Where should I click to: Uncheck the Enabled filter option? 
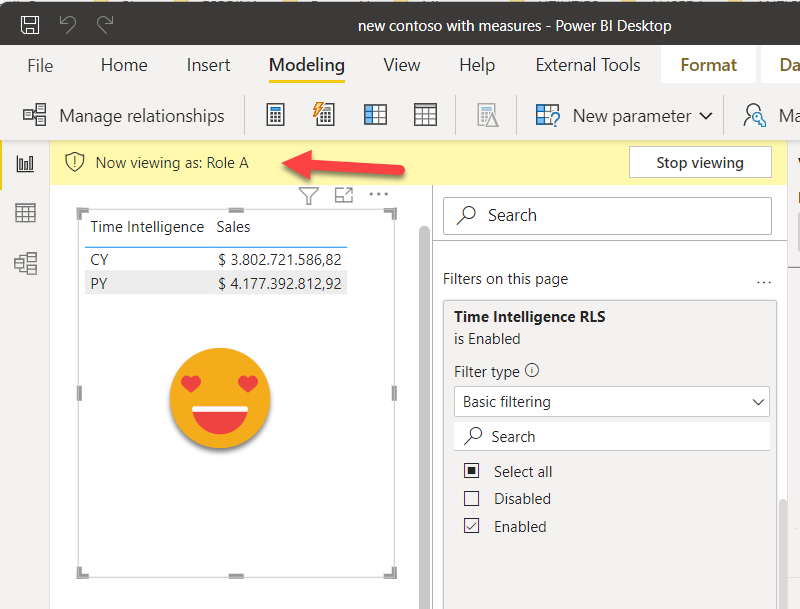472,526
